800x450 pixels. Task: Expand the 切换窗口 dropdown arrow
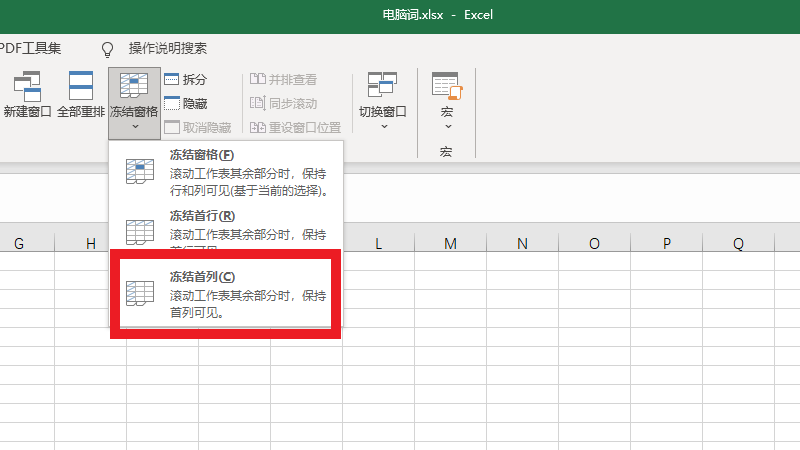click(383, 127)
